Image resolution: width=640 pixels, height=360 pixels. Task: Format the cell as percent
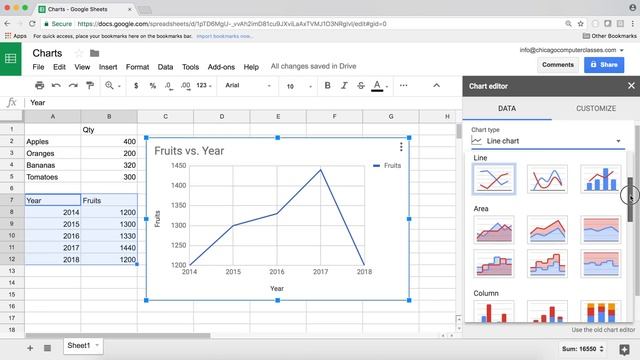(x=152, y=86)
